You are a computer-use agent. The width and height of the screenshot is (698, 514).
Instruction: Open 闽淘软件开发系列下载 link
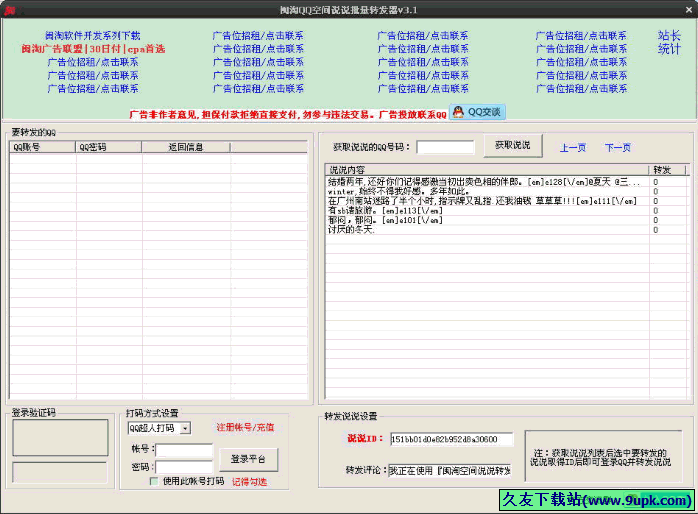(93, 36)
